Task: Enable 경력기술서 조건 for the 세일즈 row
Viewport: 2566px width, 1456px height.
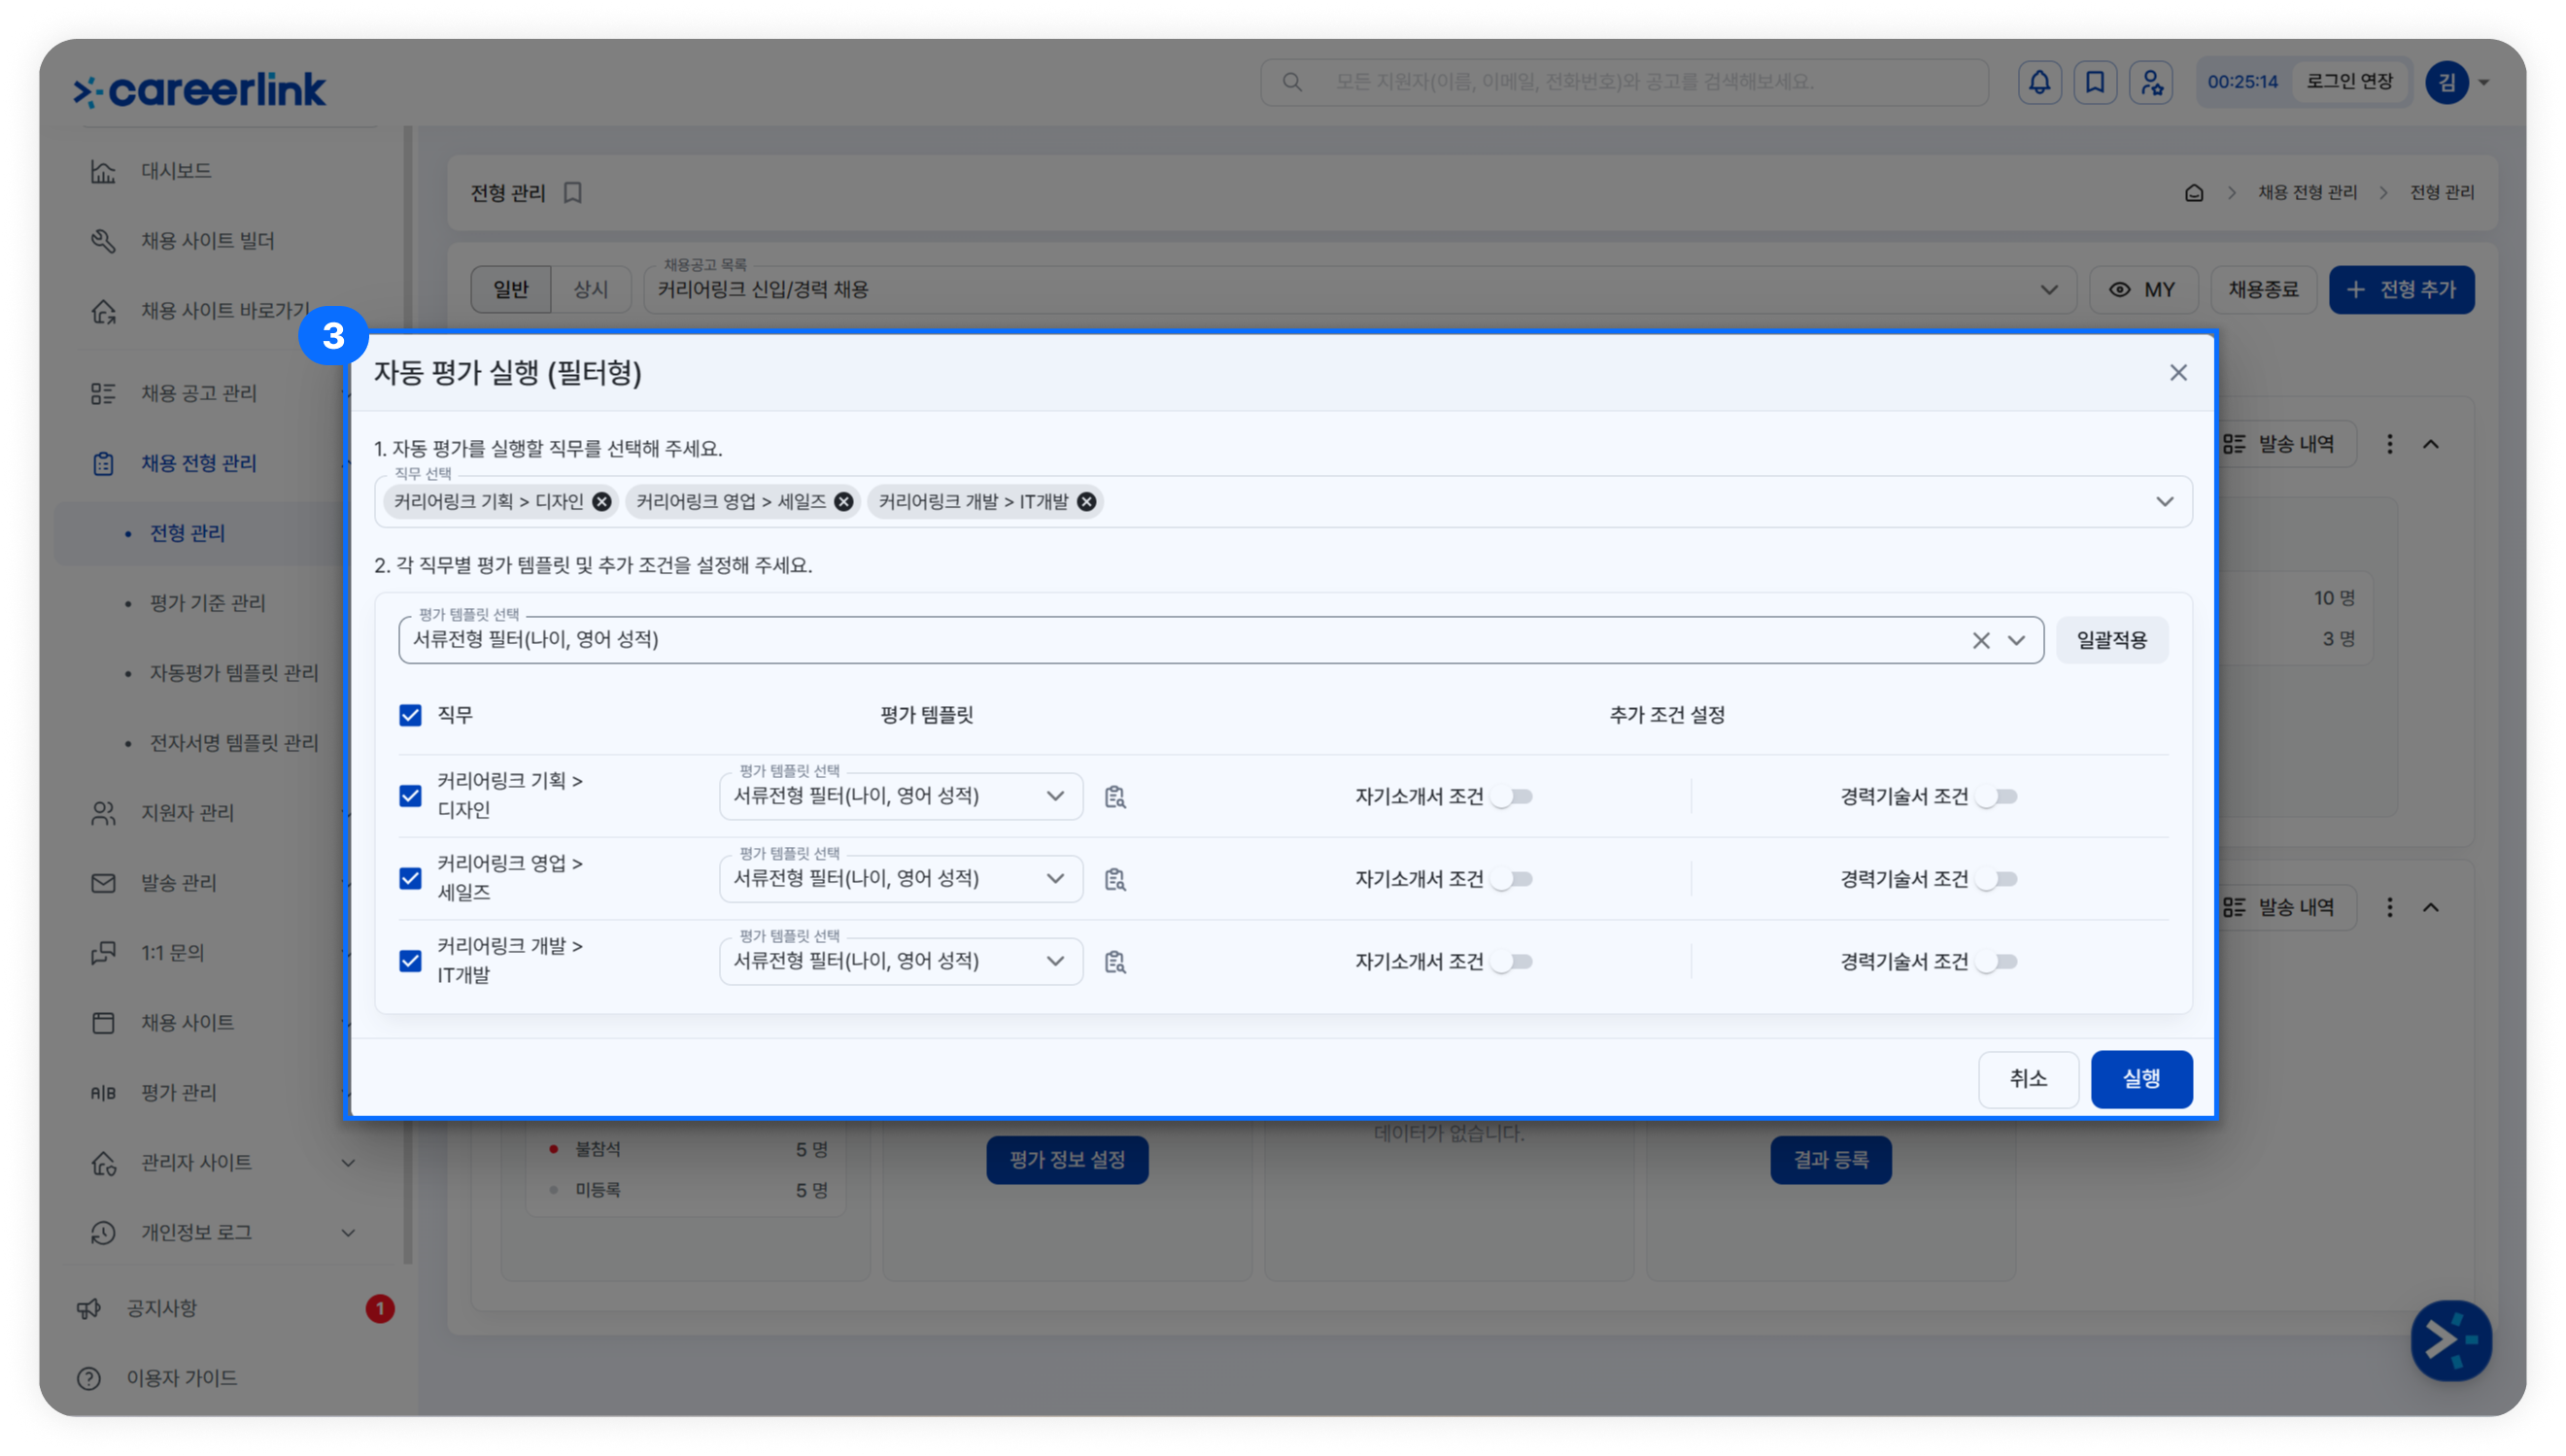Action: [1996, 879]
